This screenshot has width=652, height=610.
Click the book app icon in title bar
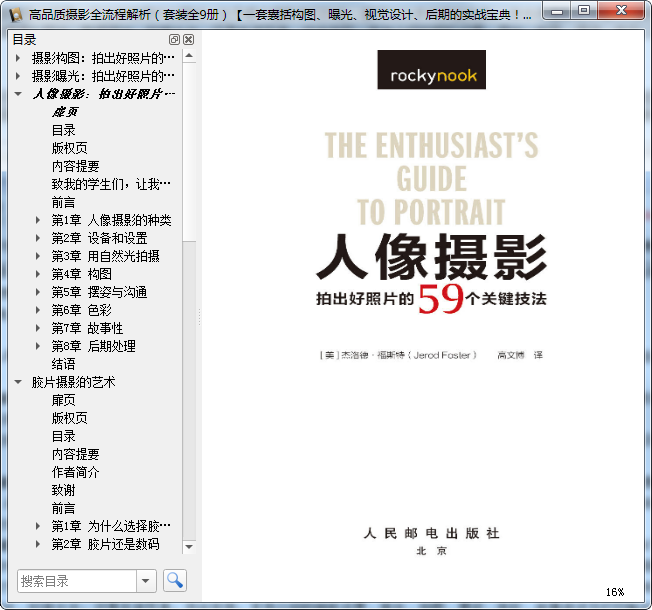coord(16,14)
